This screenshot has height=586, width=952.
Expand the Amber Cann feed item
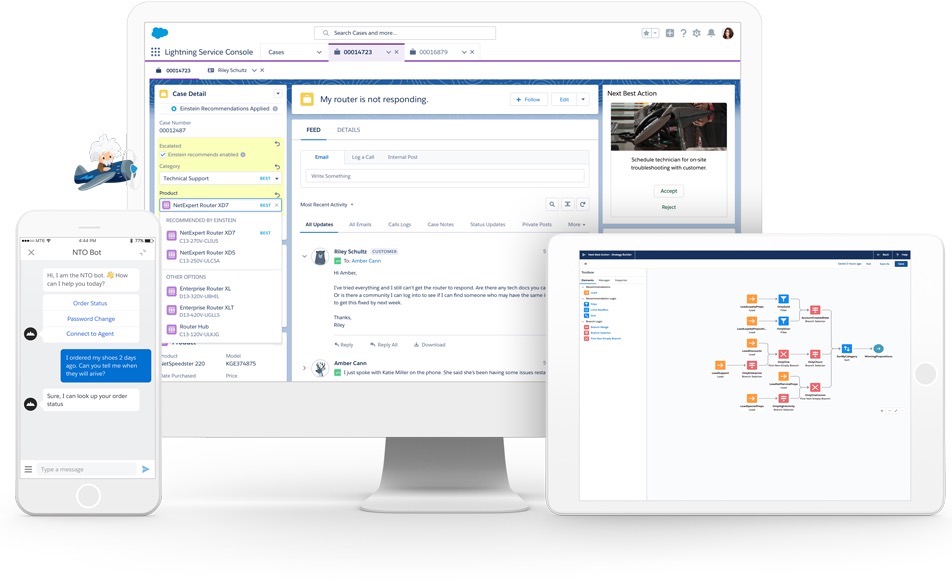coord(305,367)
